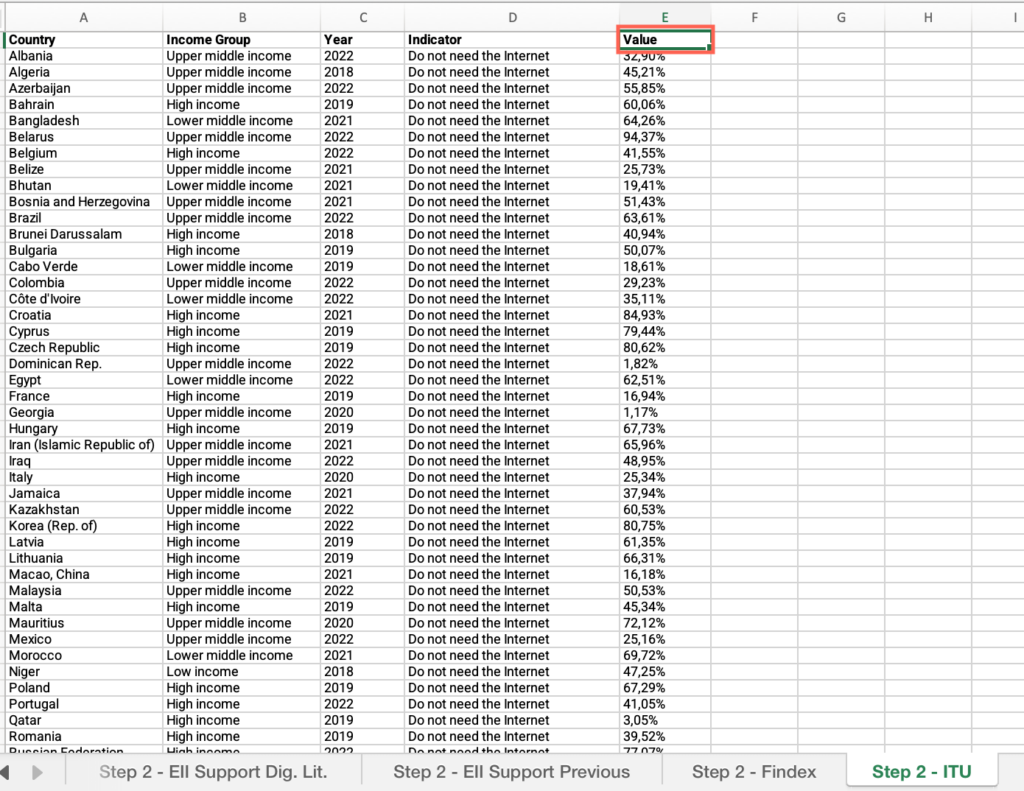Select column D header
This screenshot has height=791, width=1024.
(x=512, y=18)
